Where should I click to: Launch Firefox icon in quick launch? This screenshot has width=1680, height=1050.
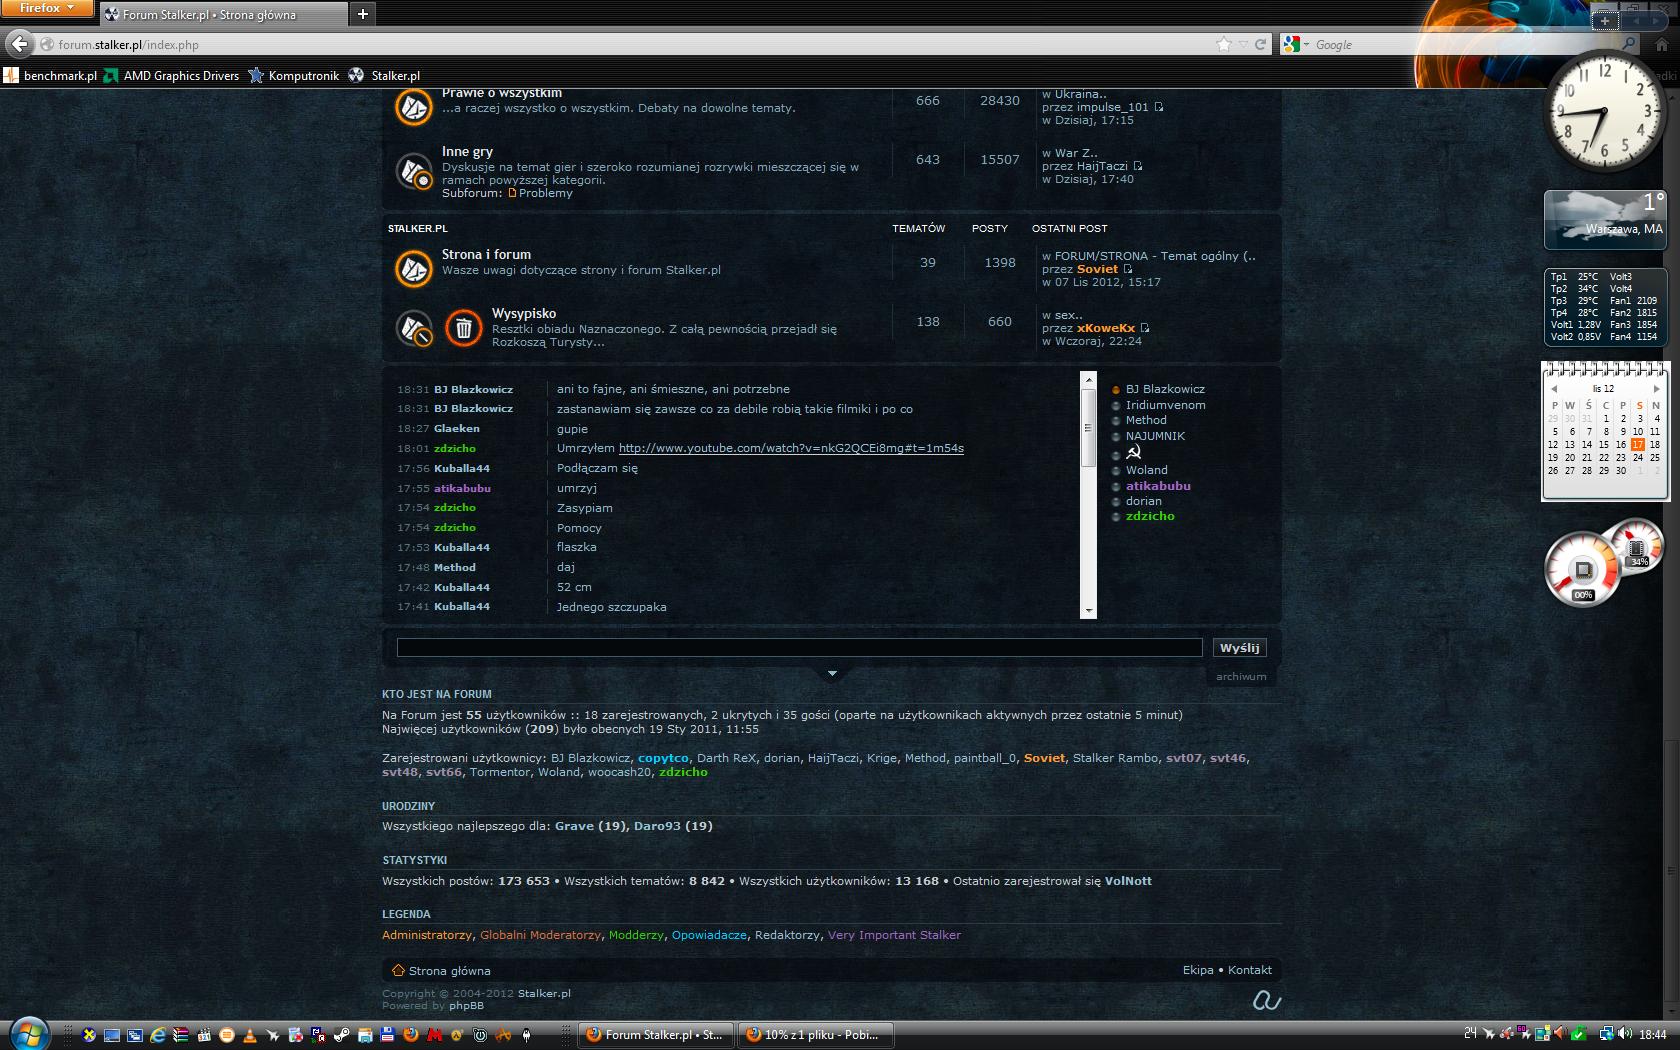pos(410,1035)
